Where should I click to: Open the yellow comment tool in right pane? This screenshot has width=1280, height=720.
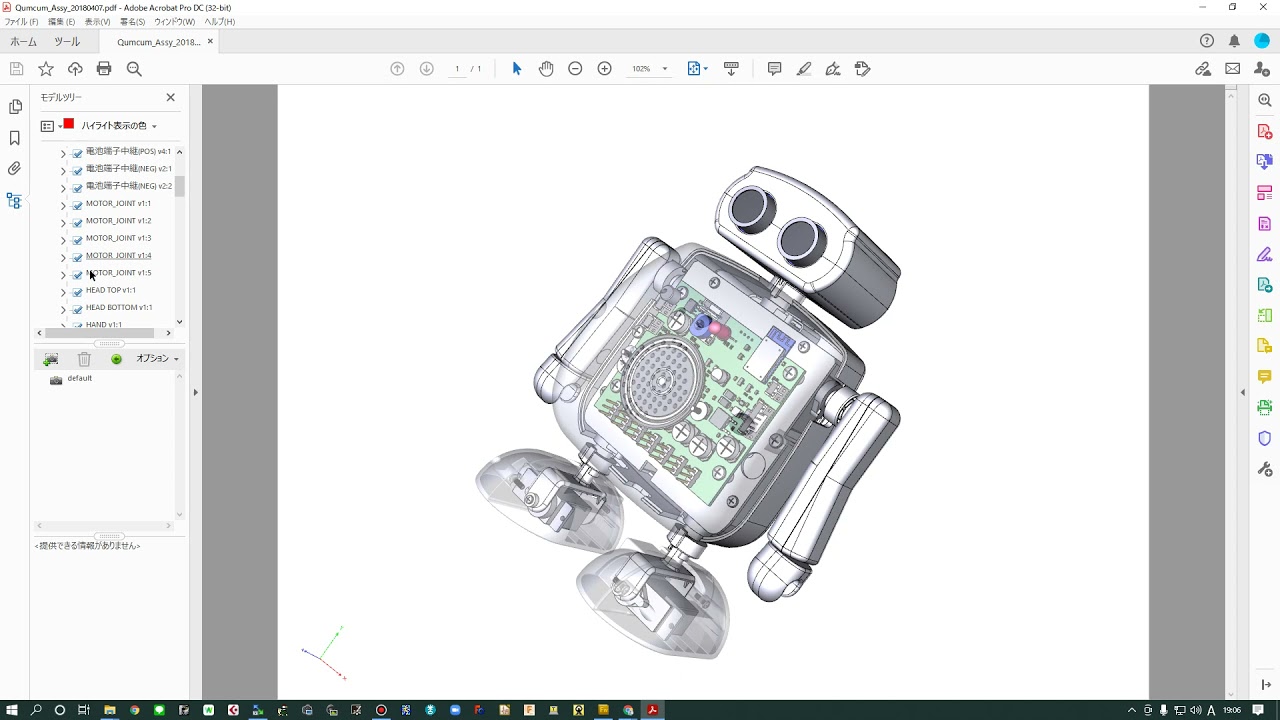1264,377
